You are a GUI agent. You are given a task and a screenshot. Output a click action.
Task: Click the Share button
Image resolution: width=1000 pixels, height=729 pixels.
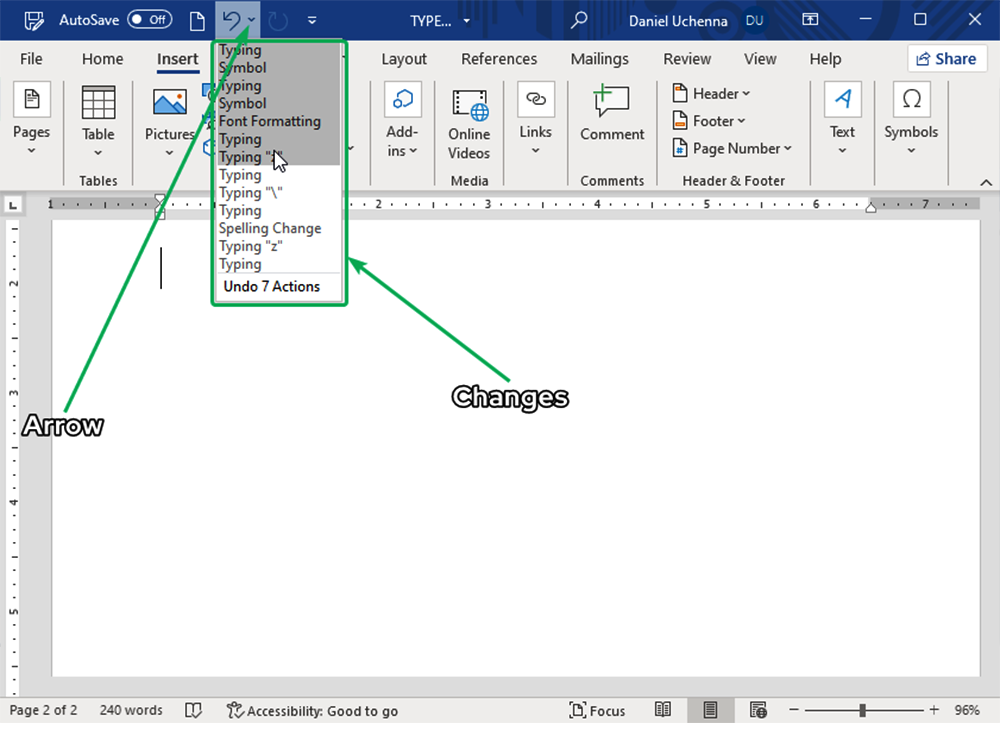click(x=946, y=59)
